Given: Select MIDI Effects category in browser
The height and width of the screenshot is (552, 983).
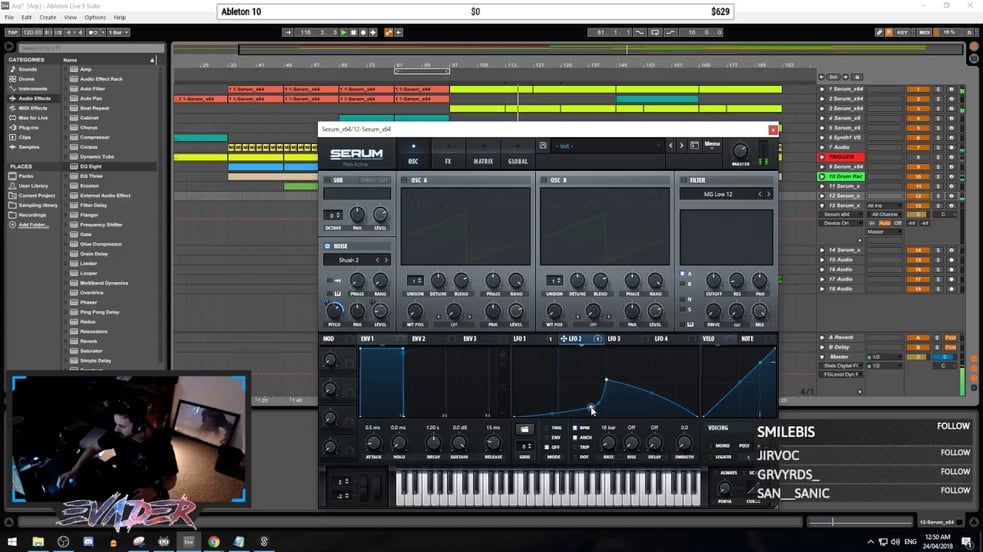Looking at the screenshot, I should [x=33, y=108].
